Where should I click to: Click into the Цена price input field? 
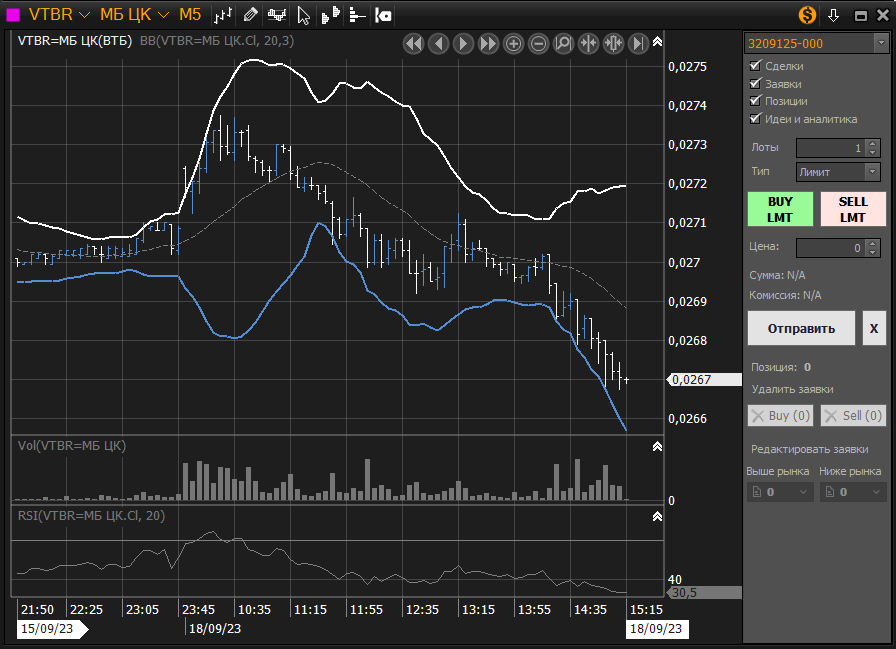(x=830, y=247)
